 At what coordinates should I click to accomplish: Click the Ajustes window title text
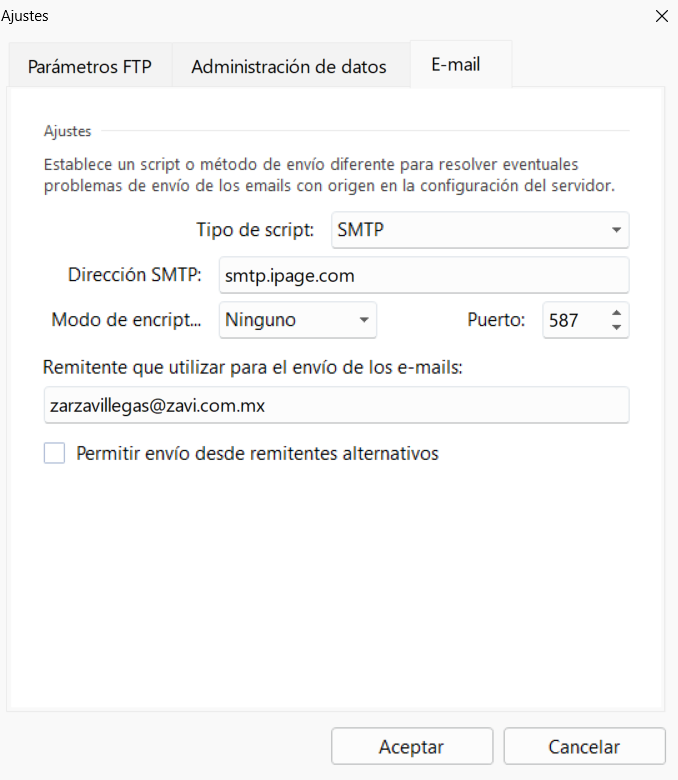(24, 16)
